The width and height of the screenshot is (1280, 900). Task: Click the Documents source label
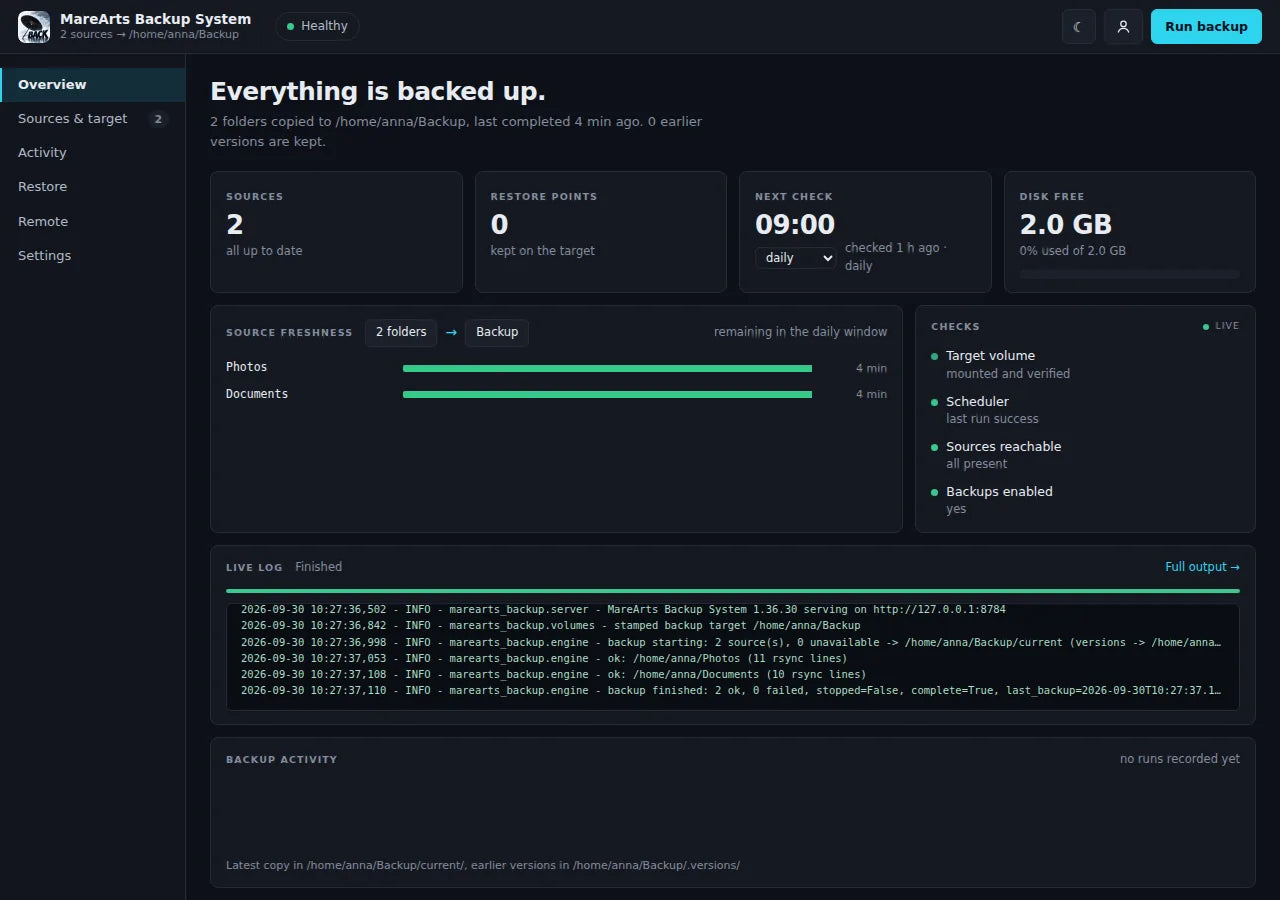257,394
